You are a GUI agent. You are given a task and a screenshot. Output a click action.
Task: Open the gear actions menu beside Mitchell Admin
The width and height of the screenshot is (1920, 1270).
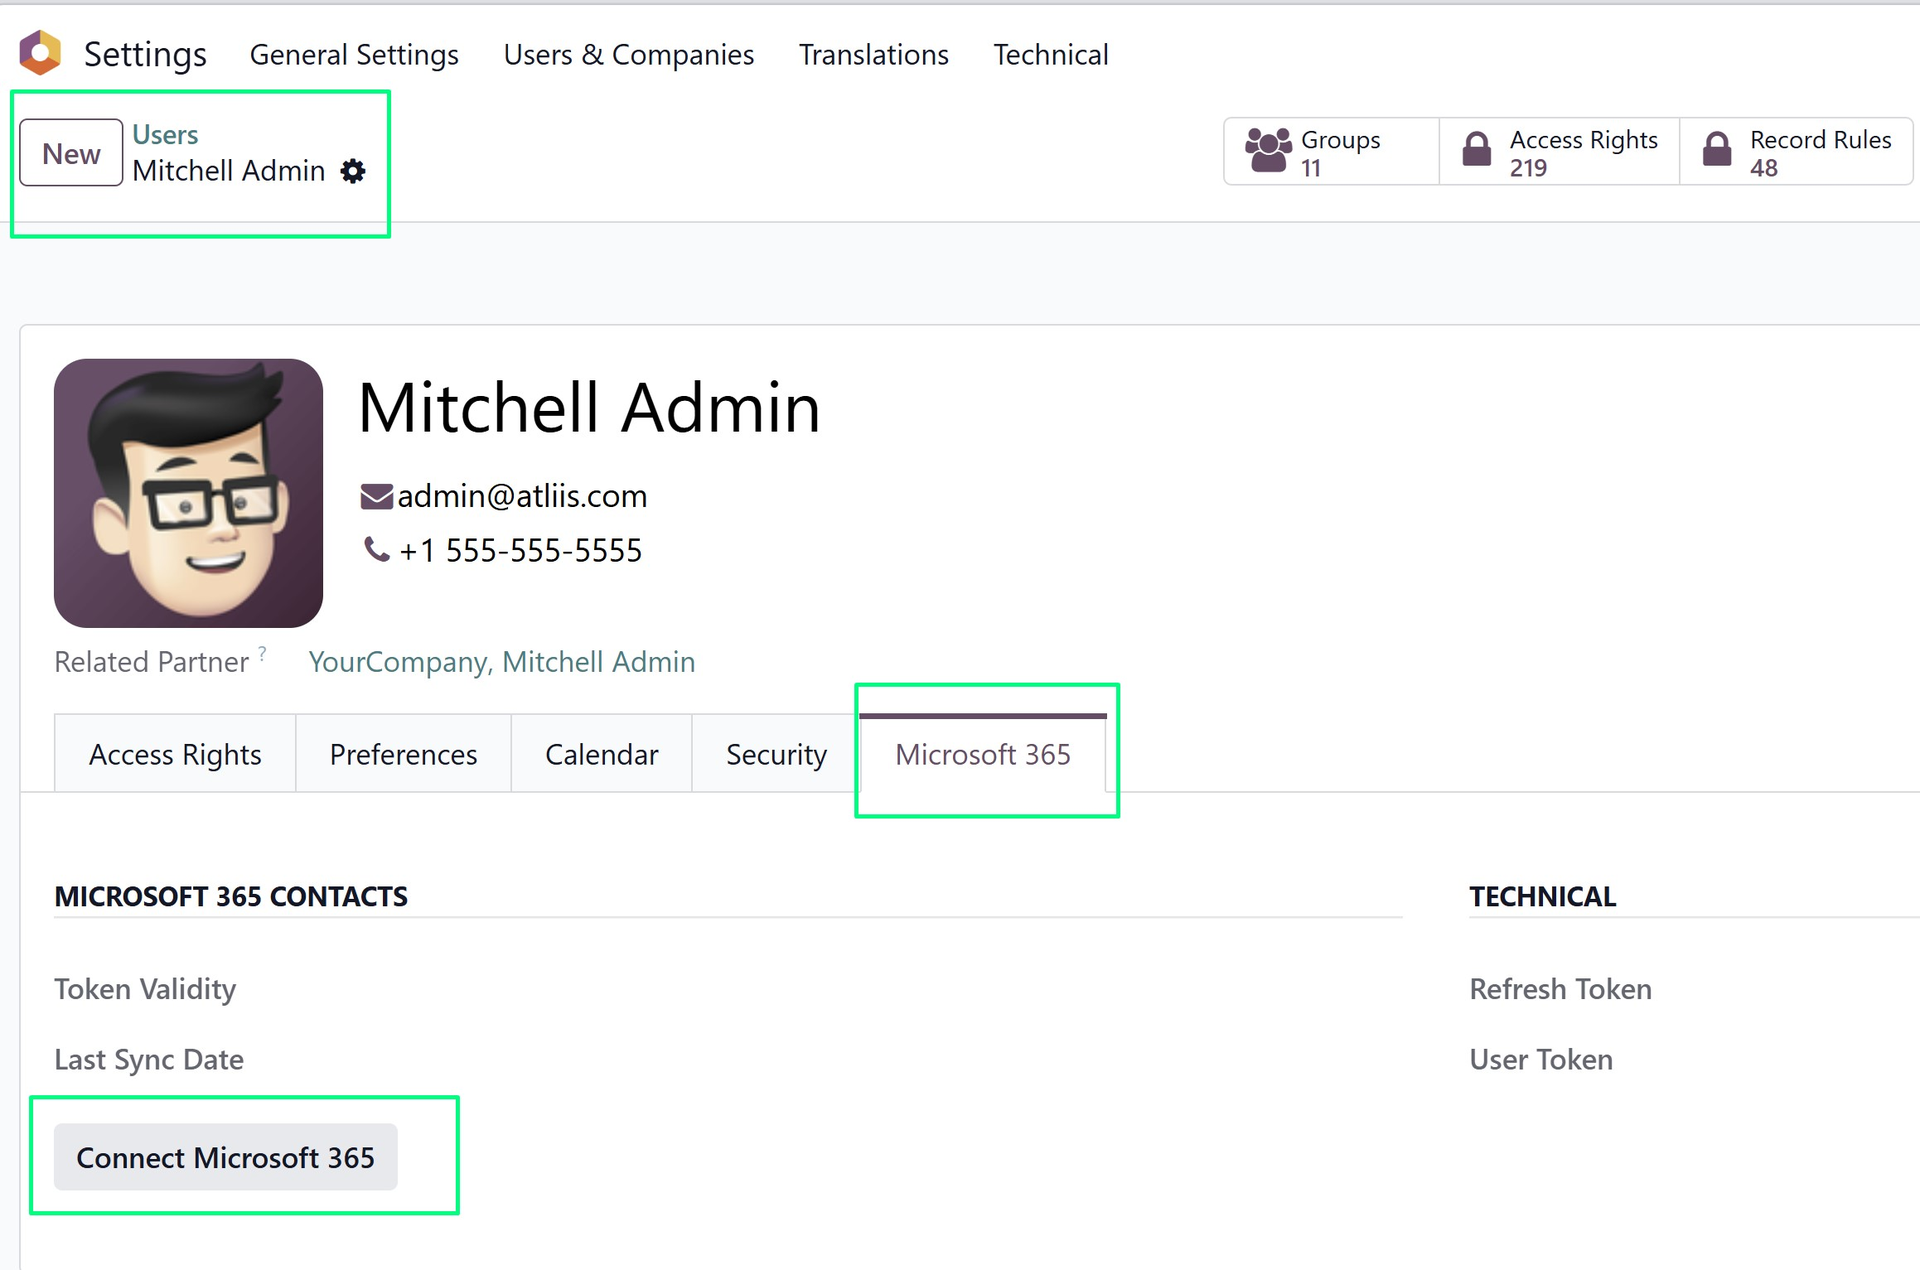tap(353, 171)
